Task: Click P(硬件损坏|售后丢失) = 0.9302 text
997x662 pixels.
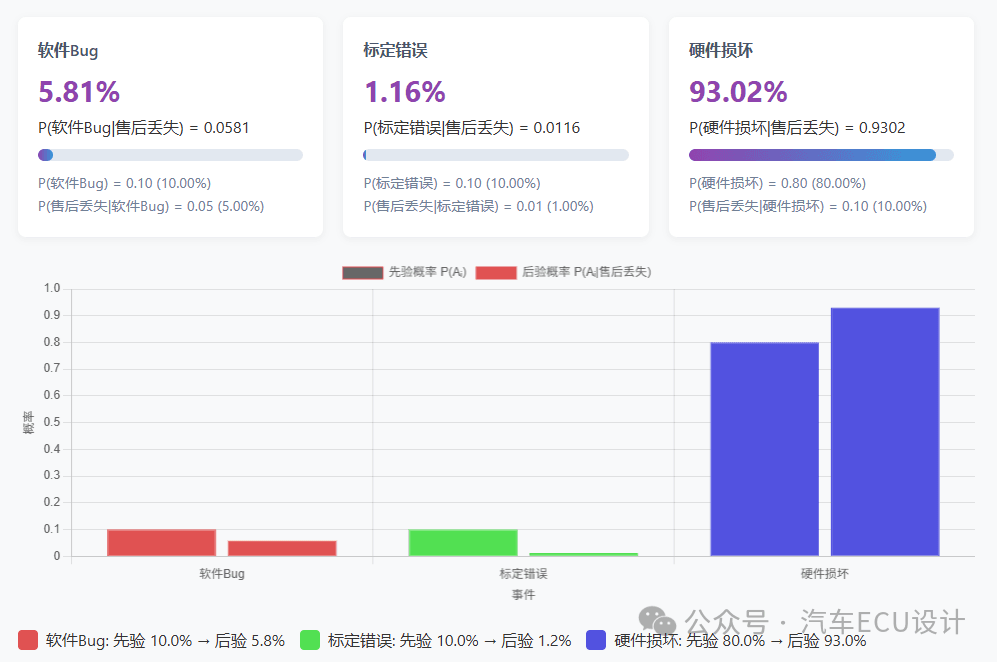Action: click(x=797, y=128)
